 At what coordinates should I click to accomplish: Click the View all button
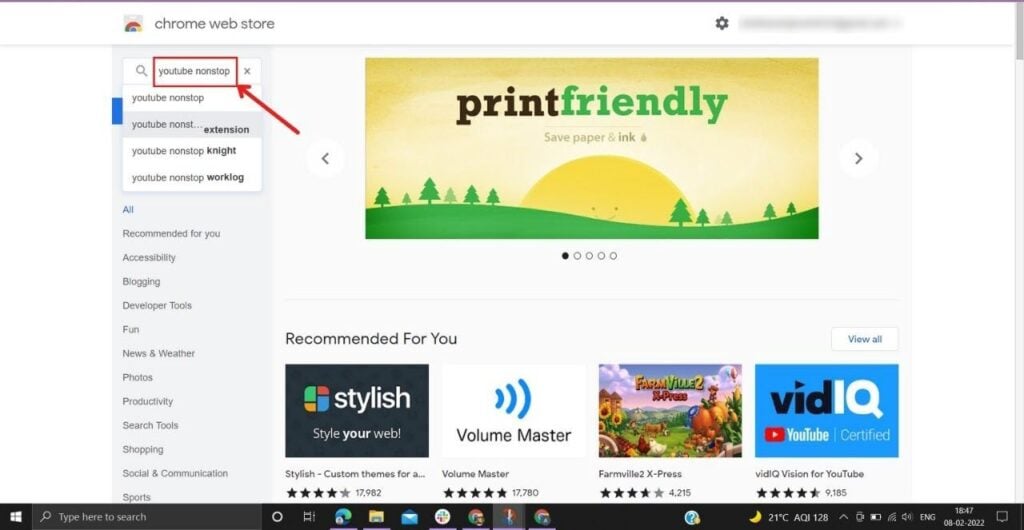865,339
